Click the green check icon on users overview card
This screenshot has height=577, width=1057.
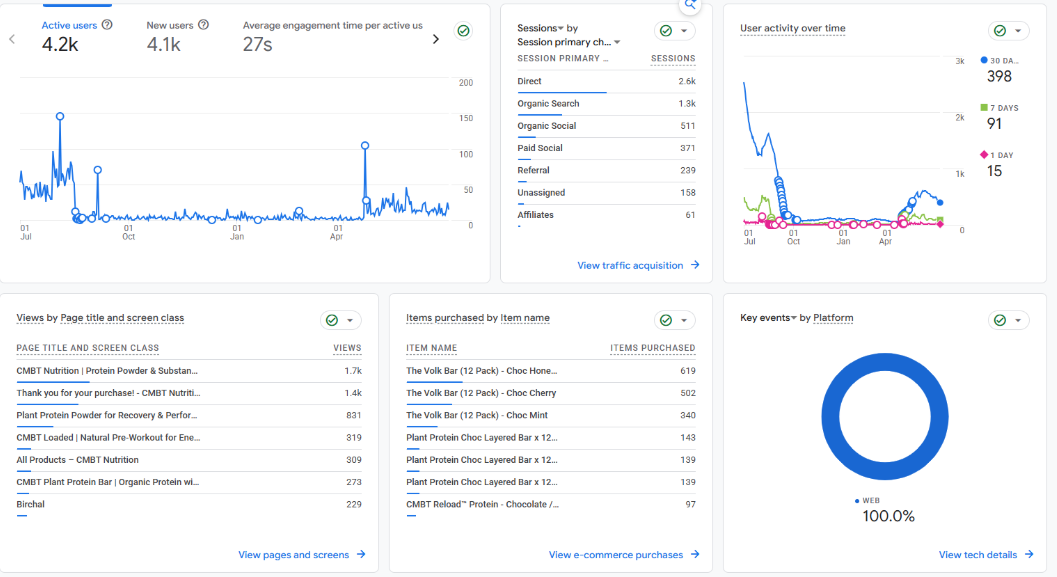coord(463,30)
